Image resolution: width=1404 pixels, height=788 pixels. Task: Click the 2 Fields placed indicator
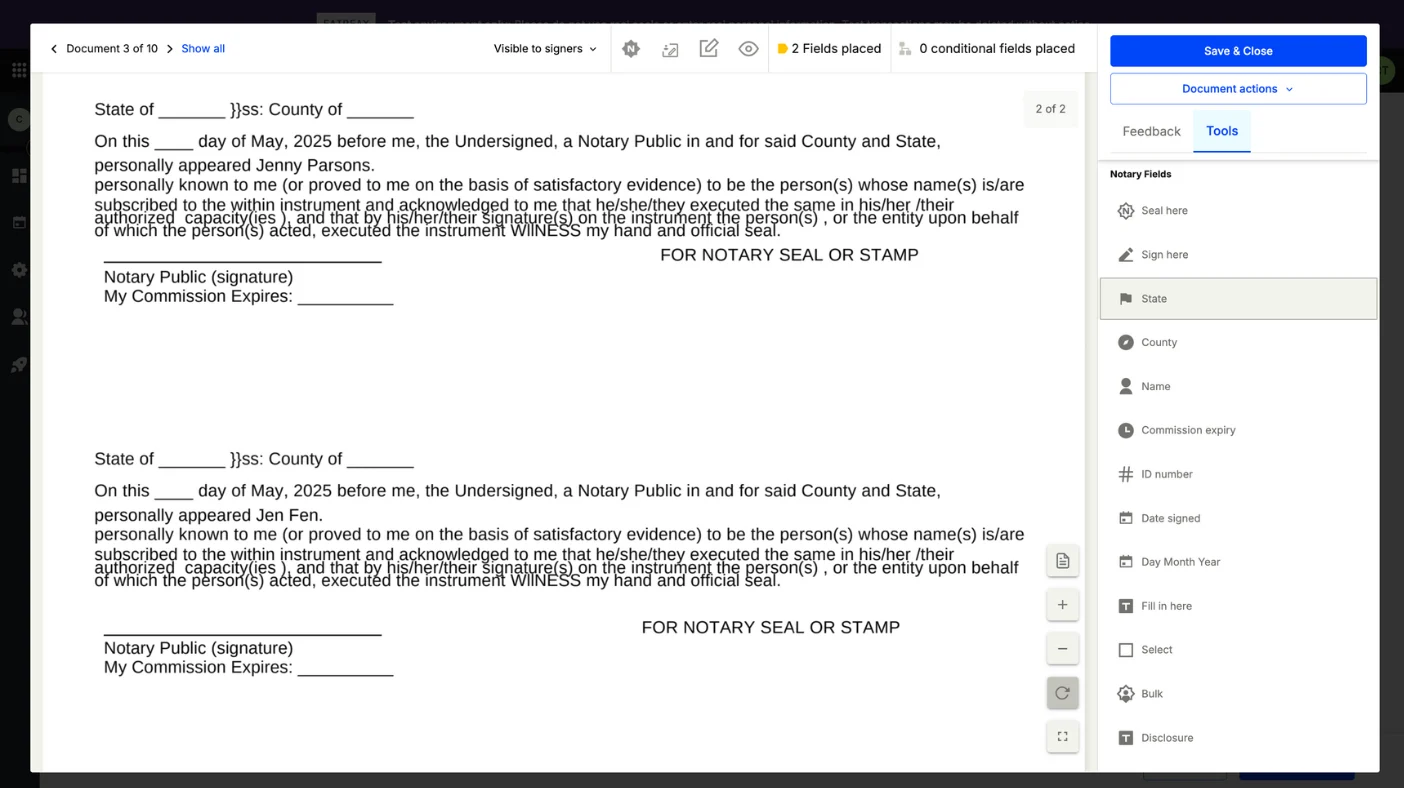[x=829, y=49]
